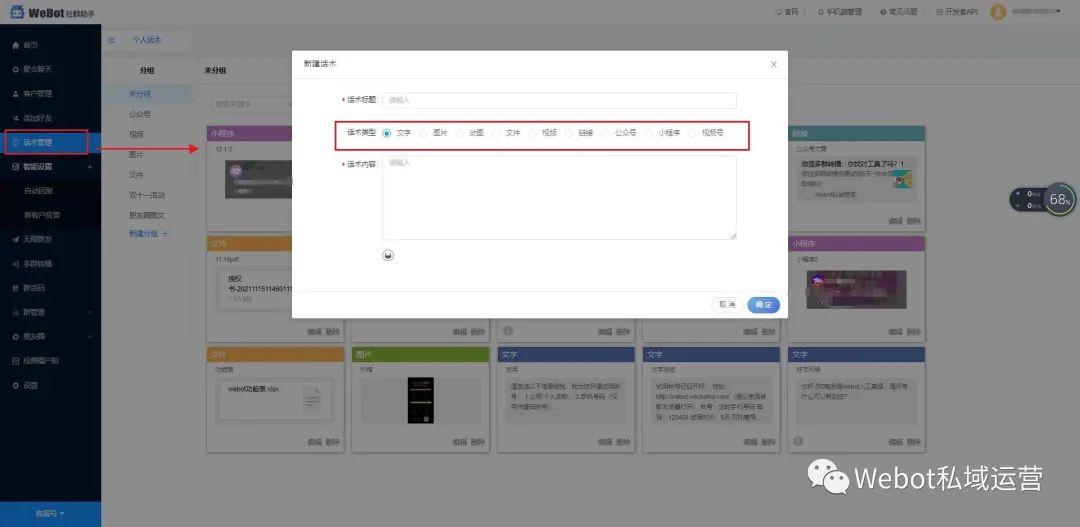
Task: Open 自动回复 under 智能设置
Action: tap(39, 191)
